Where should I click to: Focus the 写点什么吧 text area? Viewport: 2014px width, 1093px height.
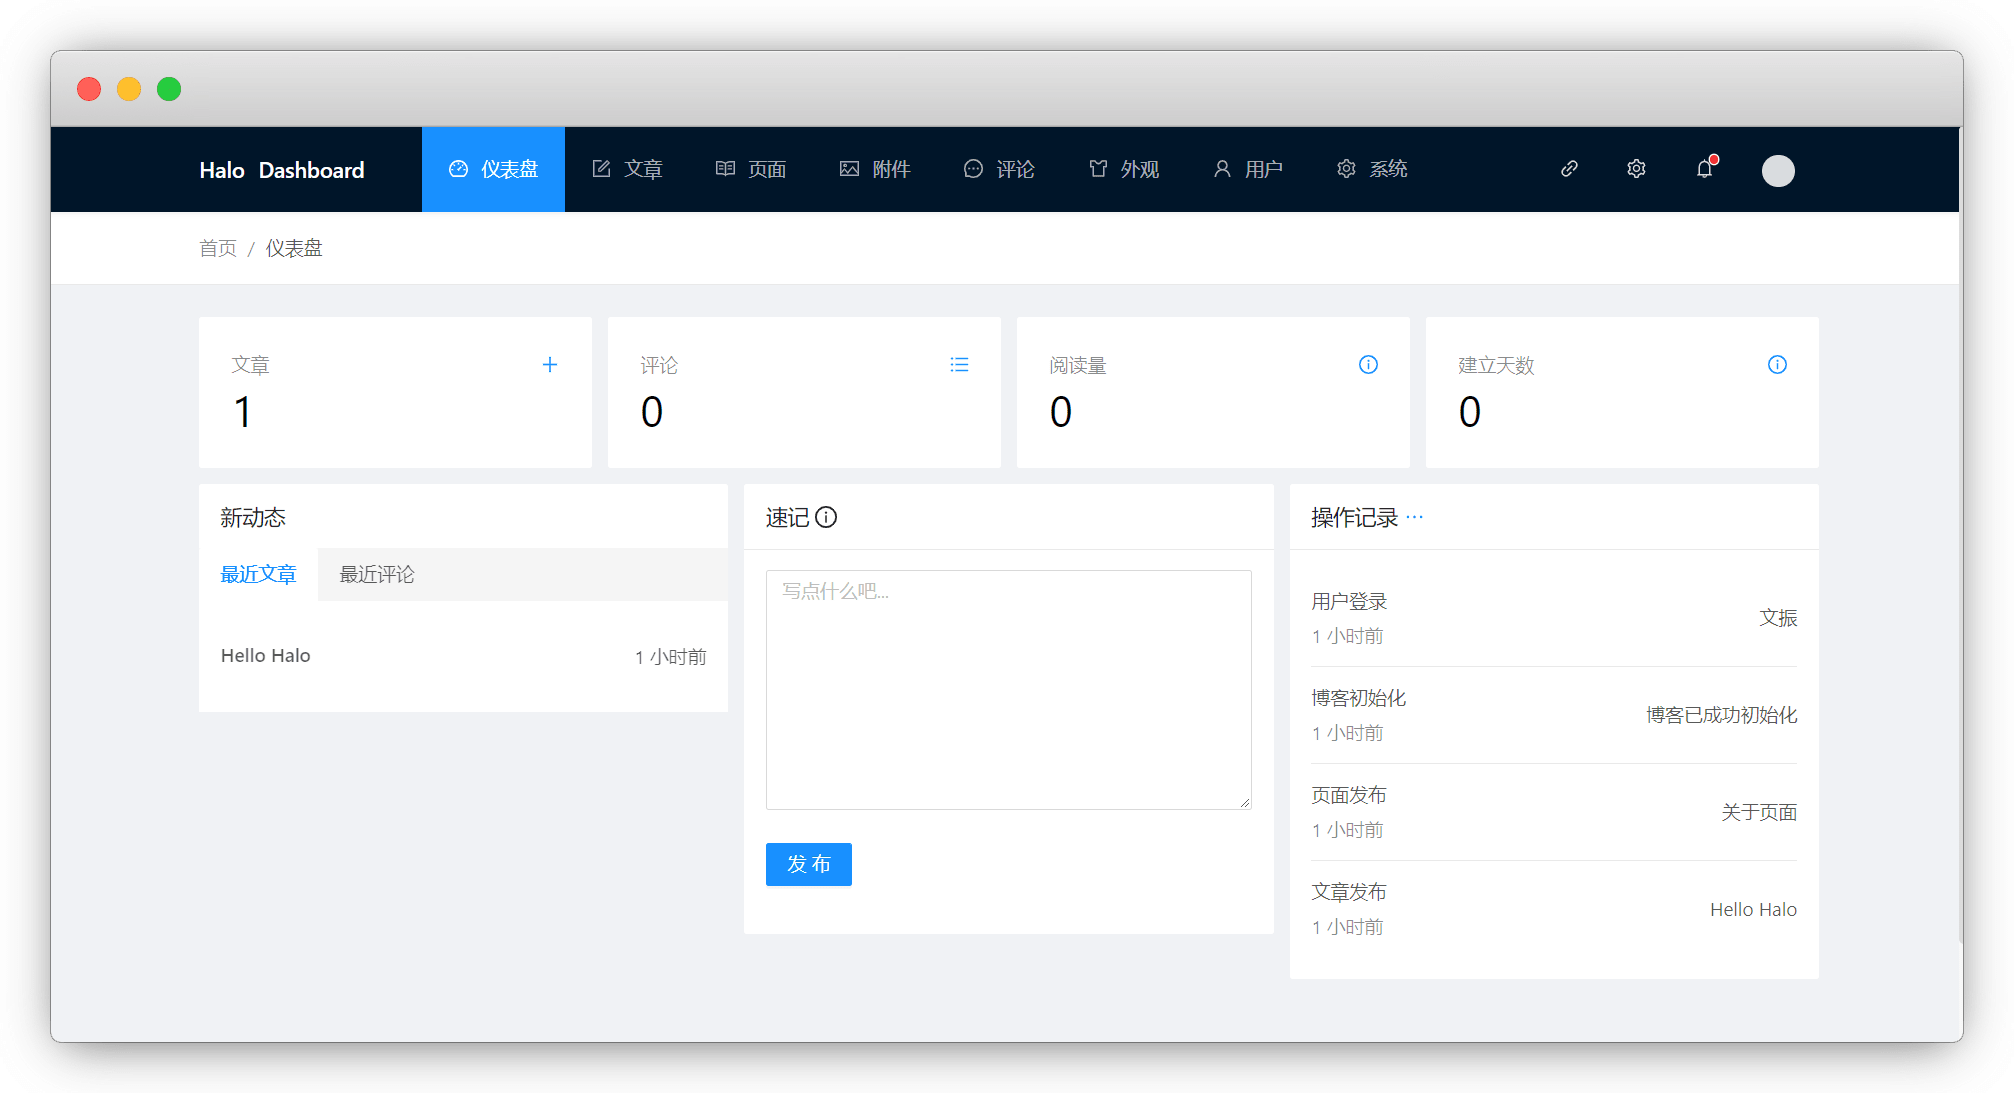(x=1008, y=690)
